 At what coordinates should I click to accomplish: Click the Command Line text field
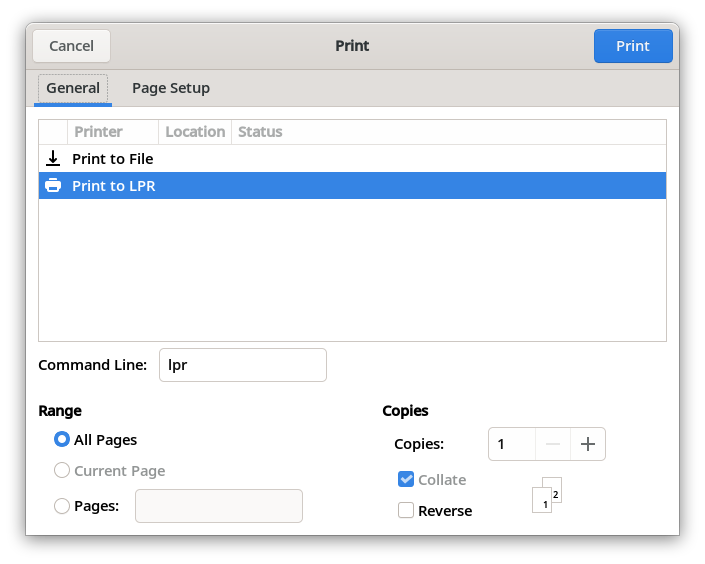tap(243, 365)
